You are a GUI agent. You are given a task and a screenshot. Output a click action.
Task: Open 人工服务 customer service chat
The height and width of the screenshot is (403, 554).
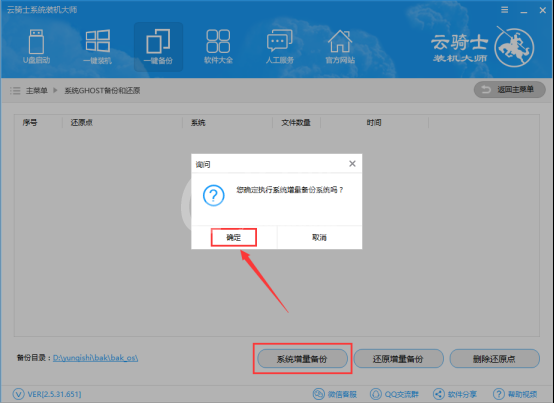[x=279, y=47]
